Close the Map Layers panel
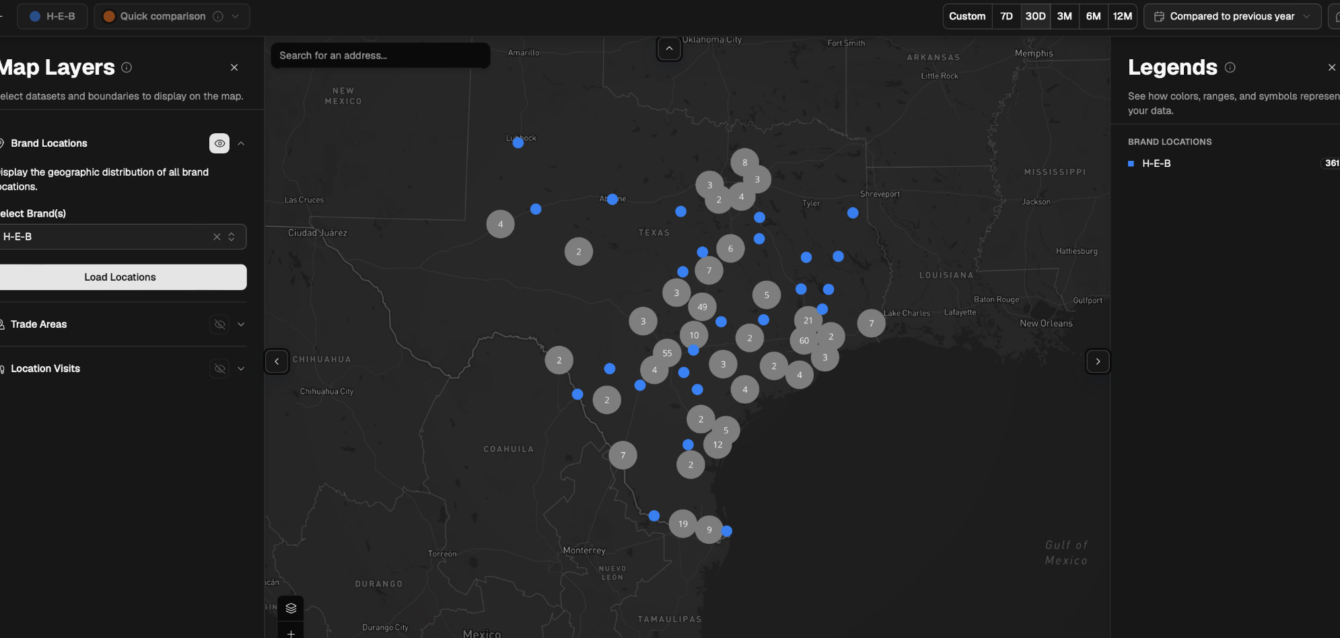Viewport: 1340px width, 638px height. coord(234,68)
